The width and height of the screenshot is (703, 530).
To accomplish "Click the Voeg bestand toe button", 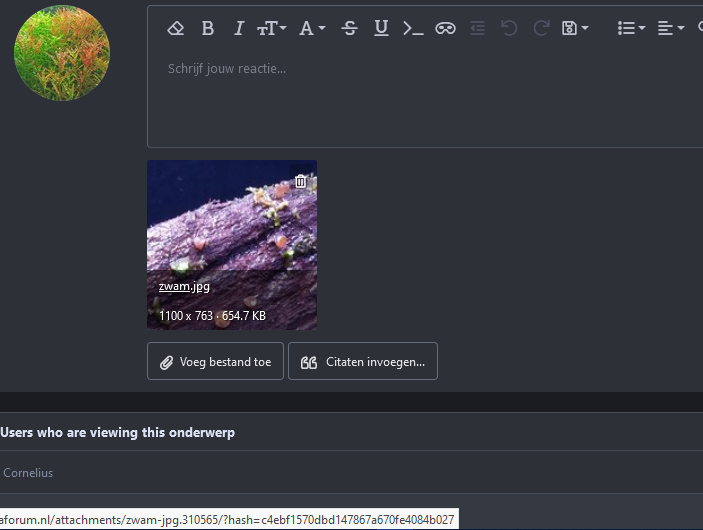I will tap(215, 361).
